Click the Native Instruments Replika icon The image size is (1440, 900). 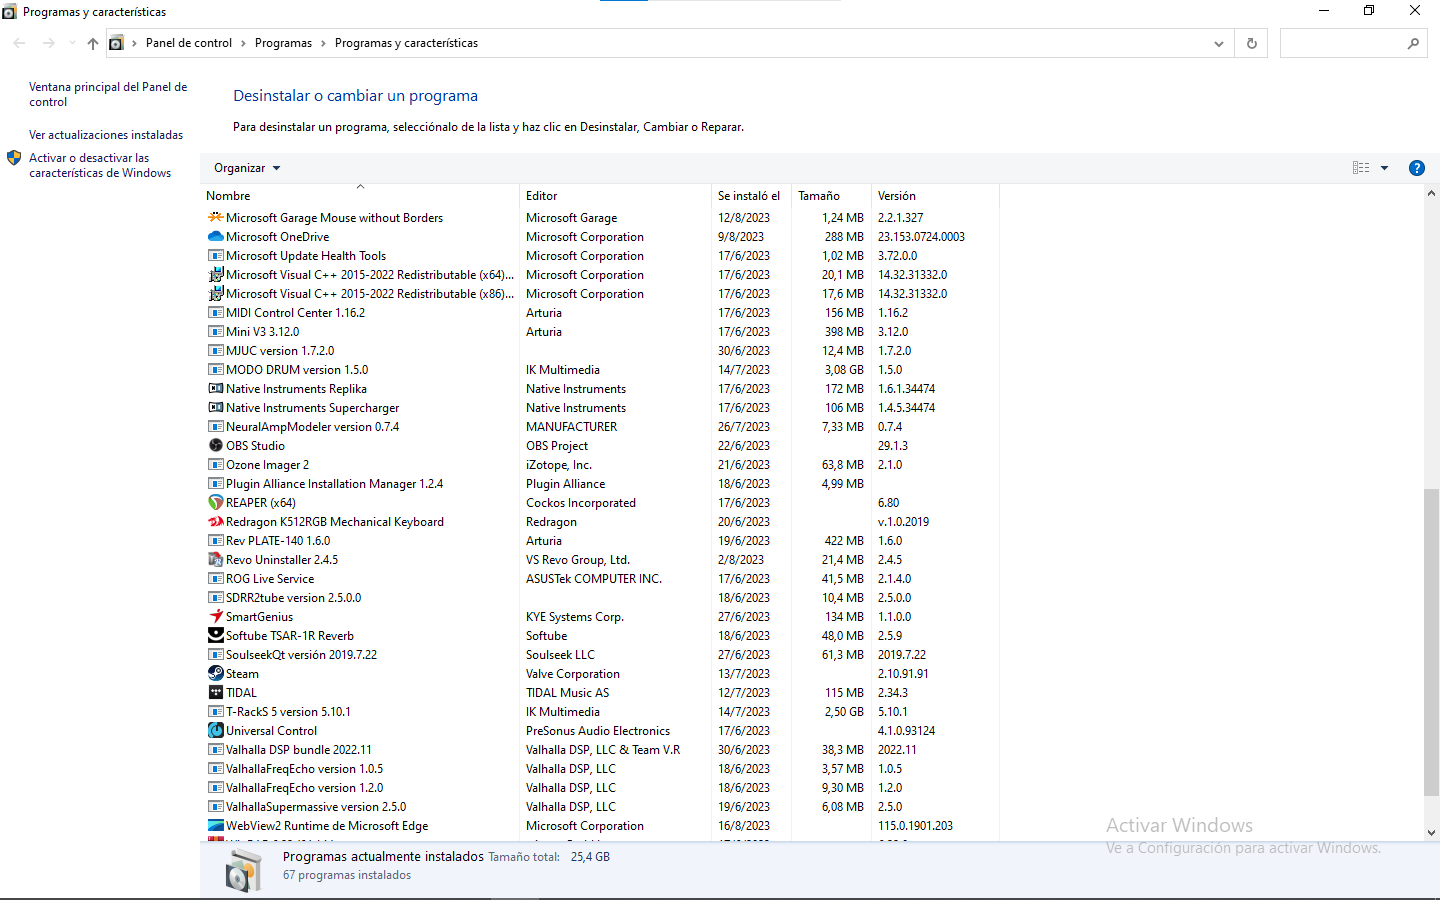pos(215,389)
